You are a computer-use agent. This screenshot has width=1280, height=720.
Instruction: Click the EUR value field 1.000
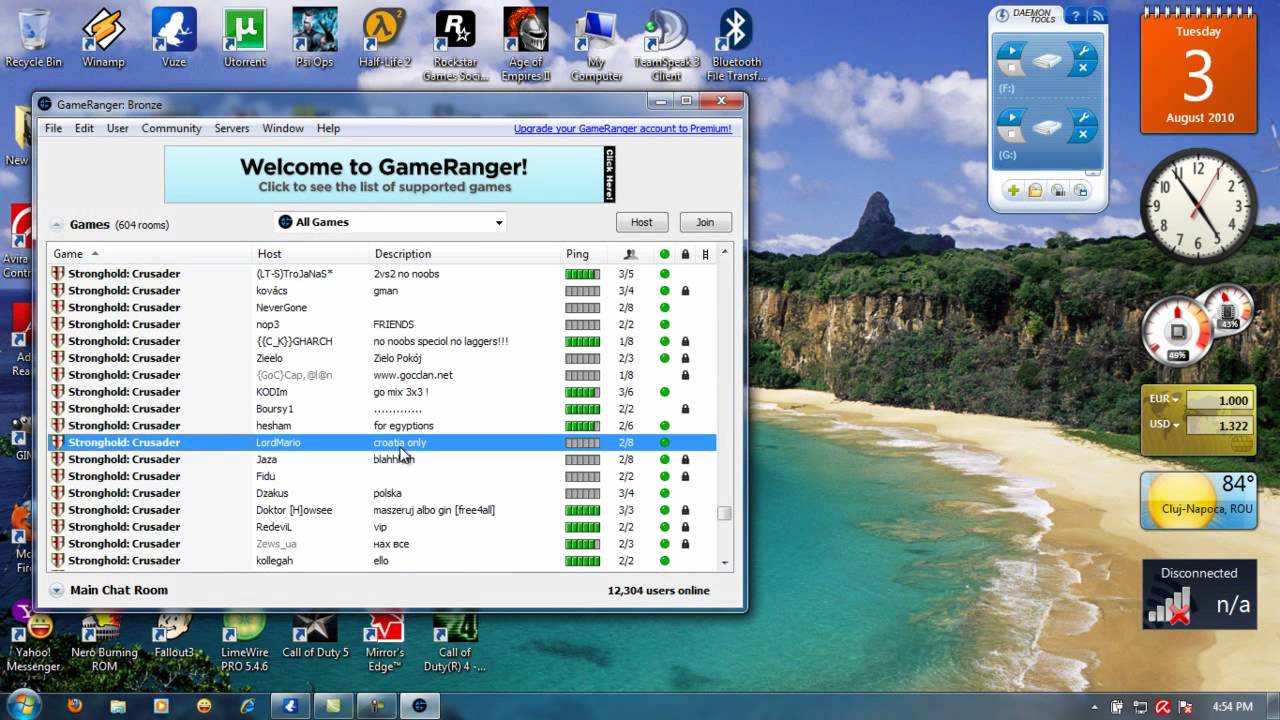pos(1219,400)
